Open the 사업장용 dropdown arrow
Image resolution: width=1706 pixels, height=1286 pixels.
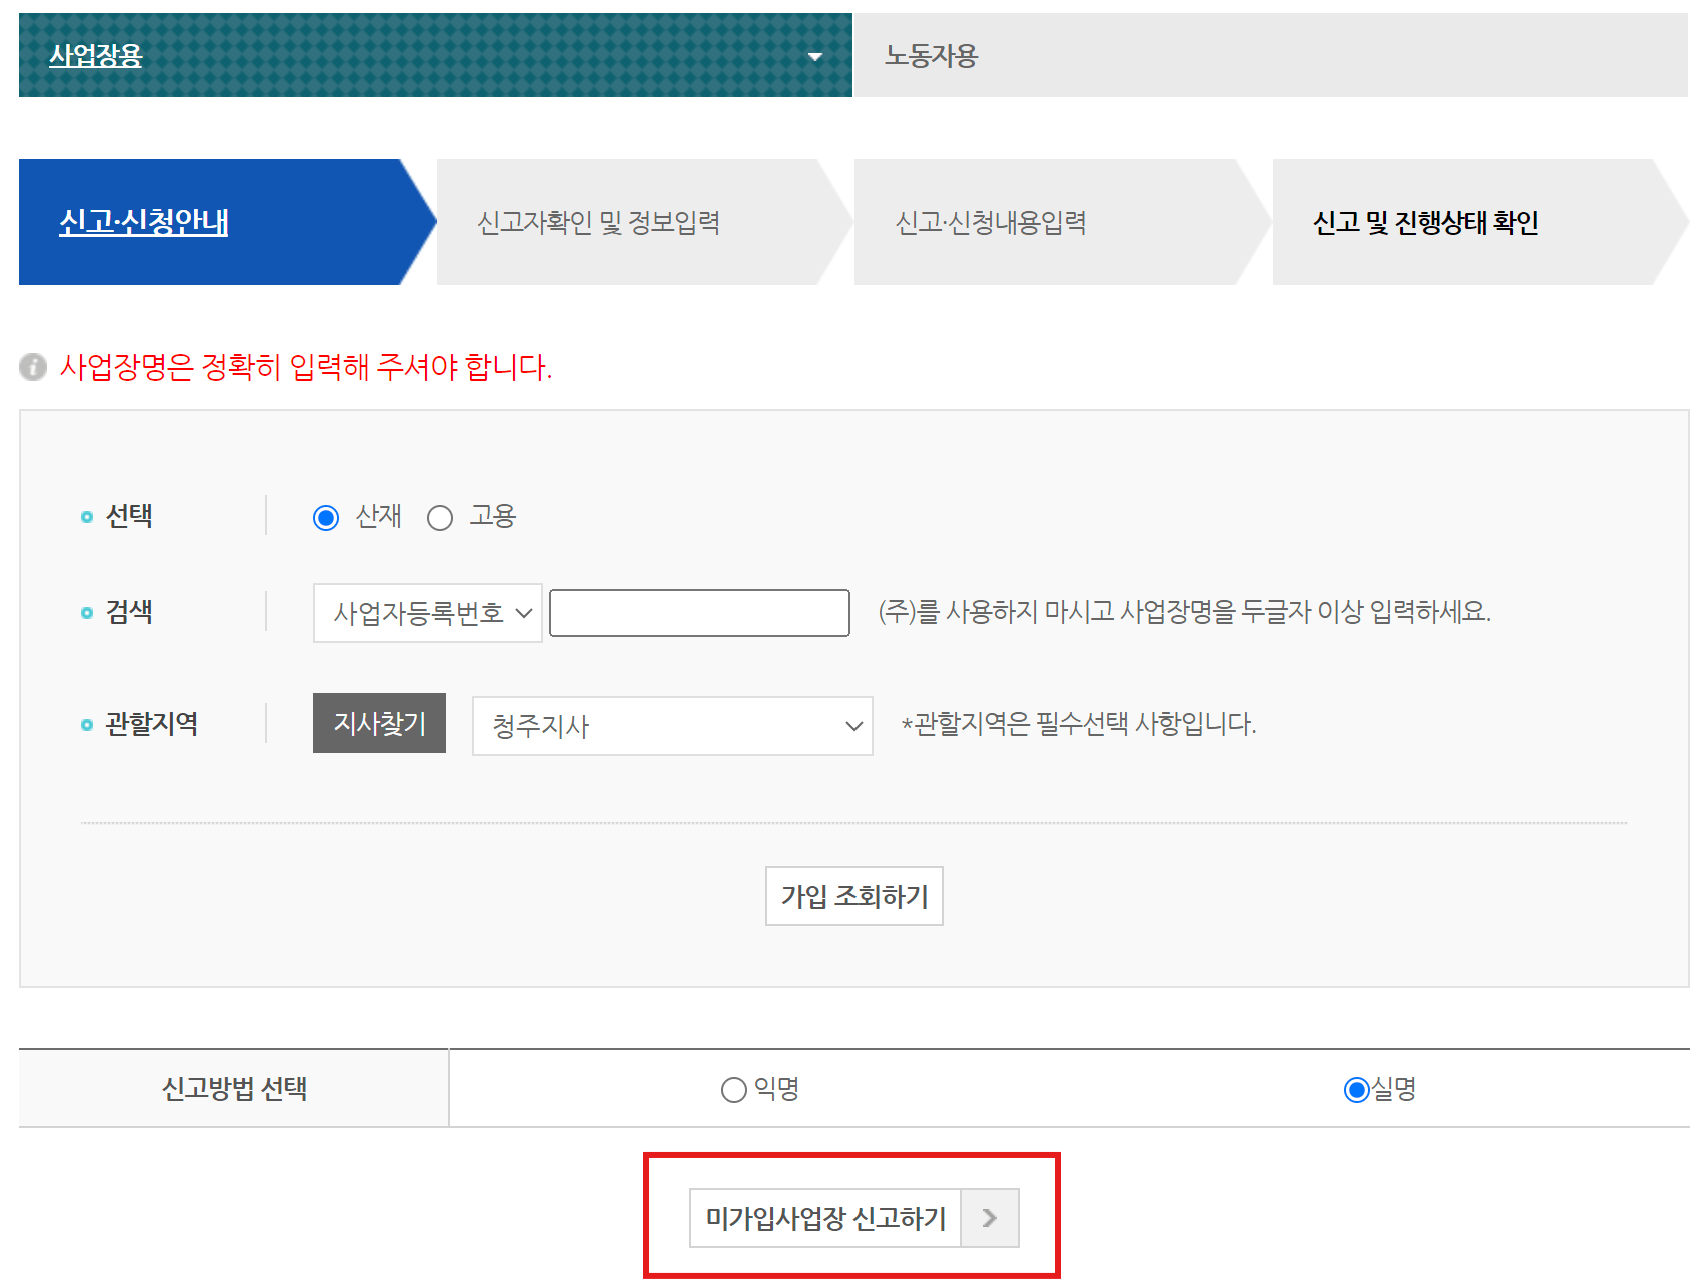[817, 56]
